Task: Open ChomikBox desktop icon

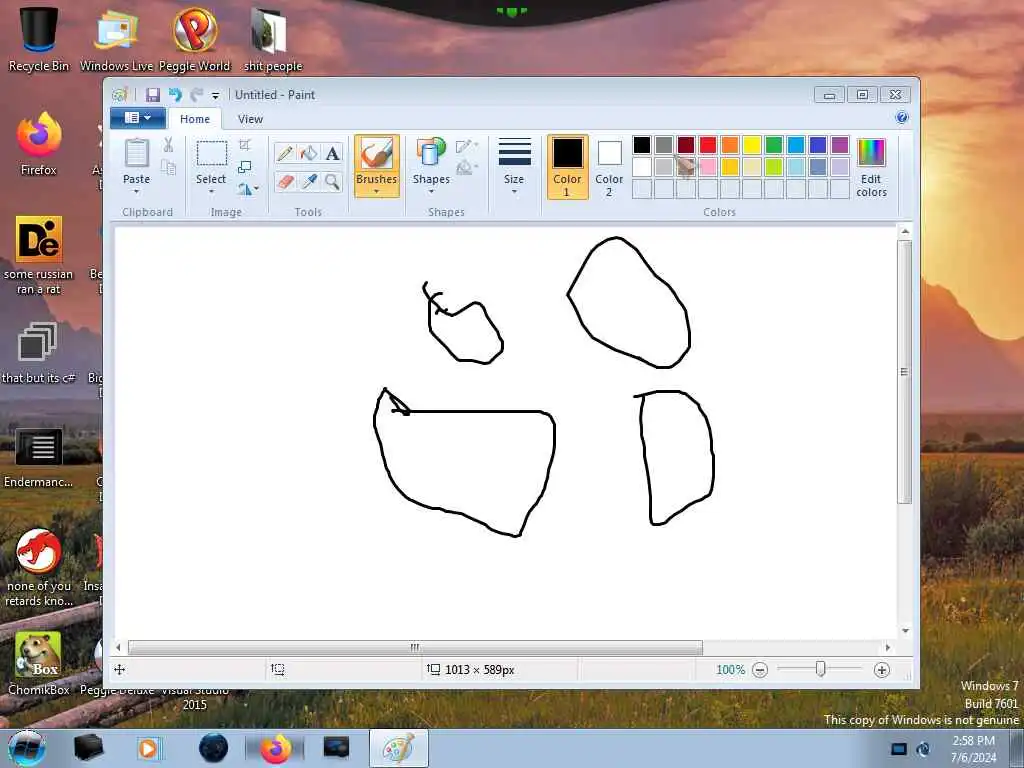Action: pos(39,663)
